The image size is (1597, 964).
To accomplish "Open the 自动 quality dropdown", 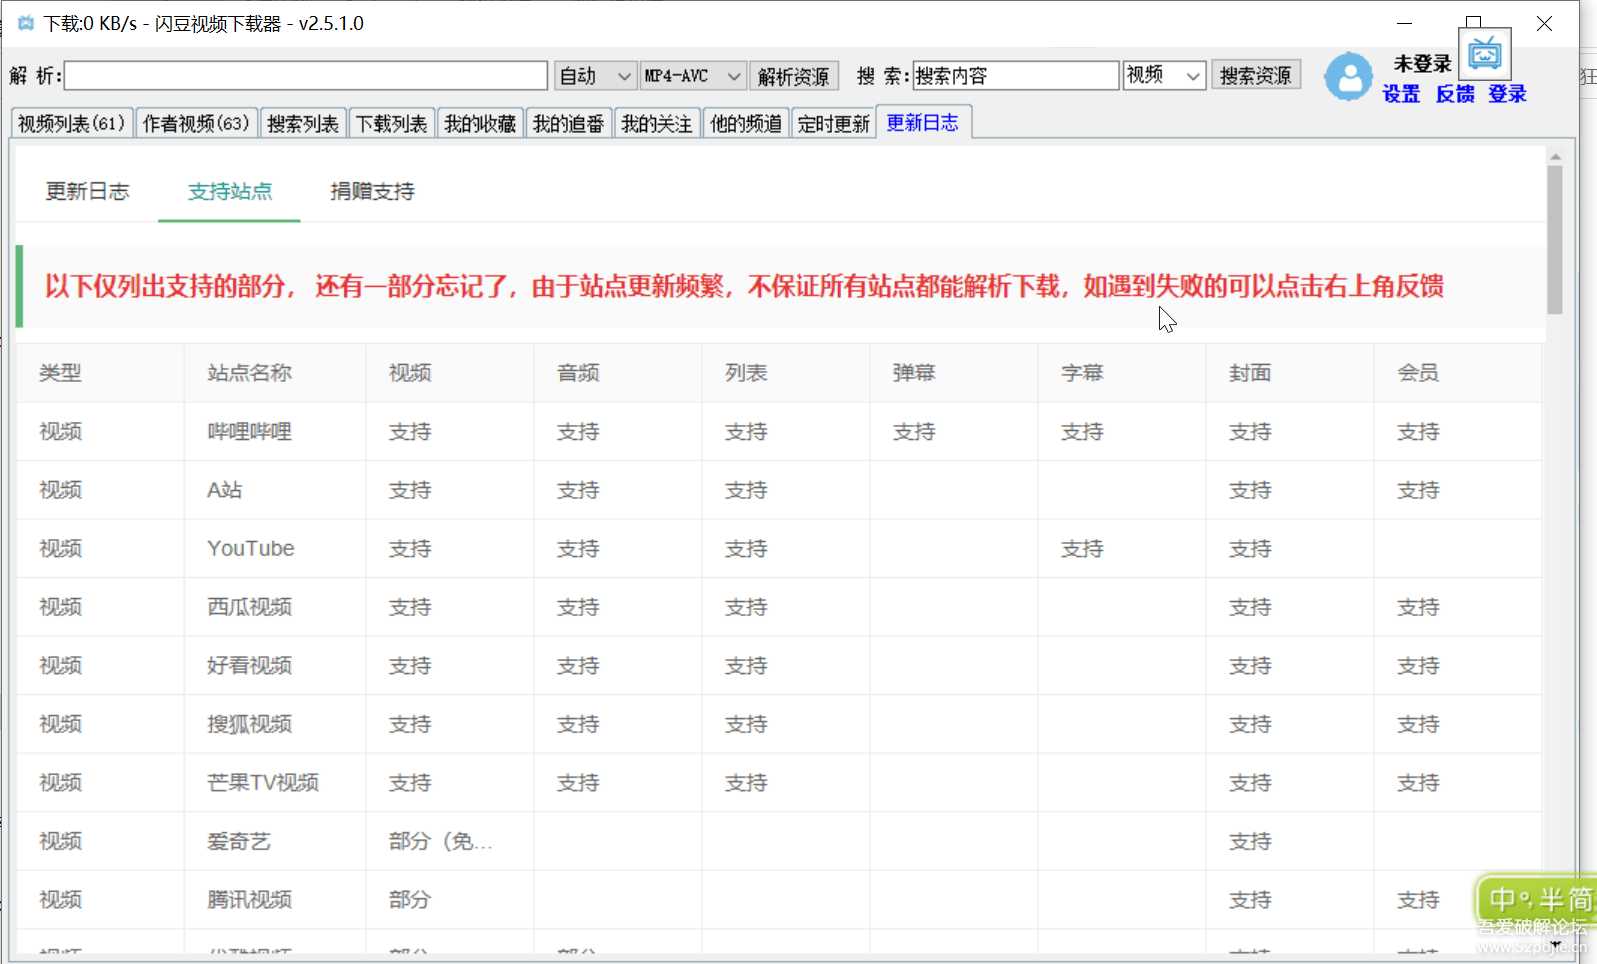I will [595, 76].
